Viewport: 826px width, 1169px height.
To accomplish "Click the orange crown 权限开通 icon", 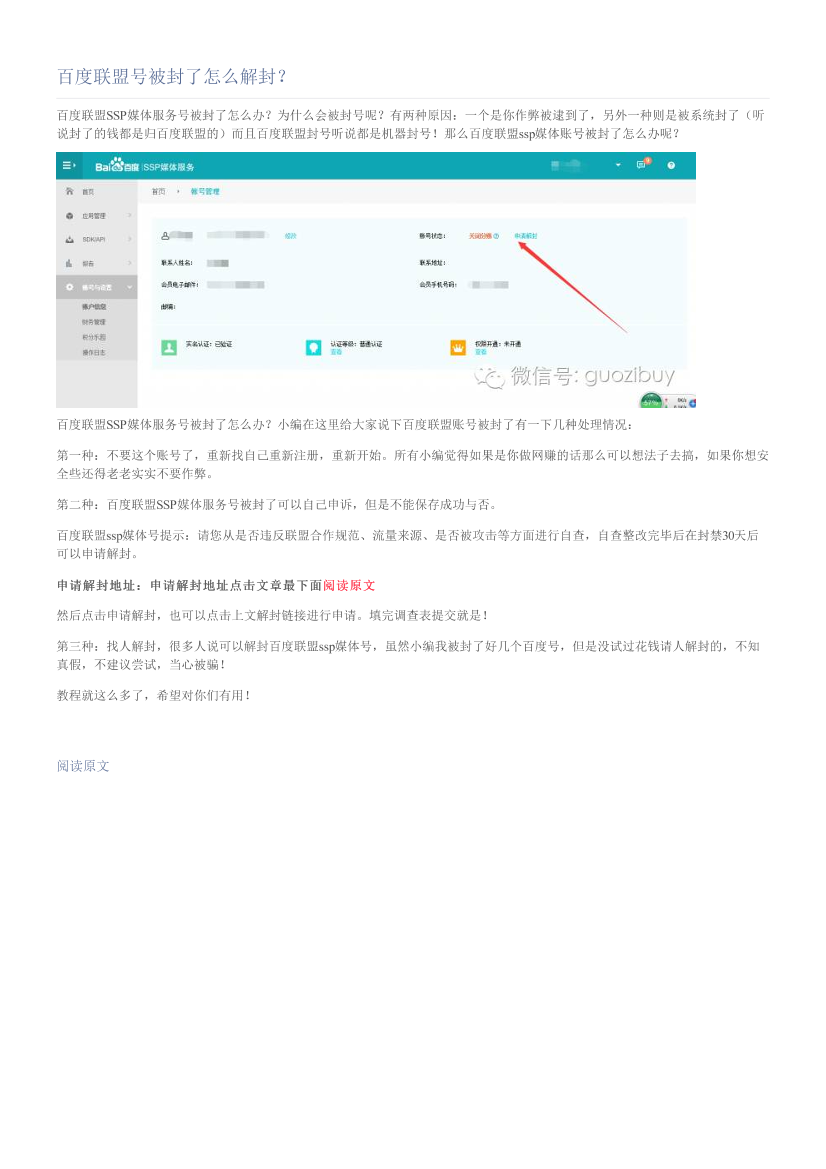I will (x=458, y=347).
